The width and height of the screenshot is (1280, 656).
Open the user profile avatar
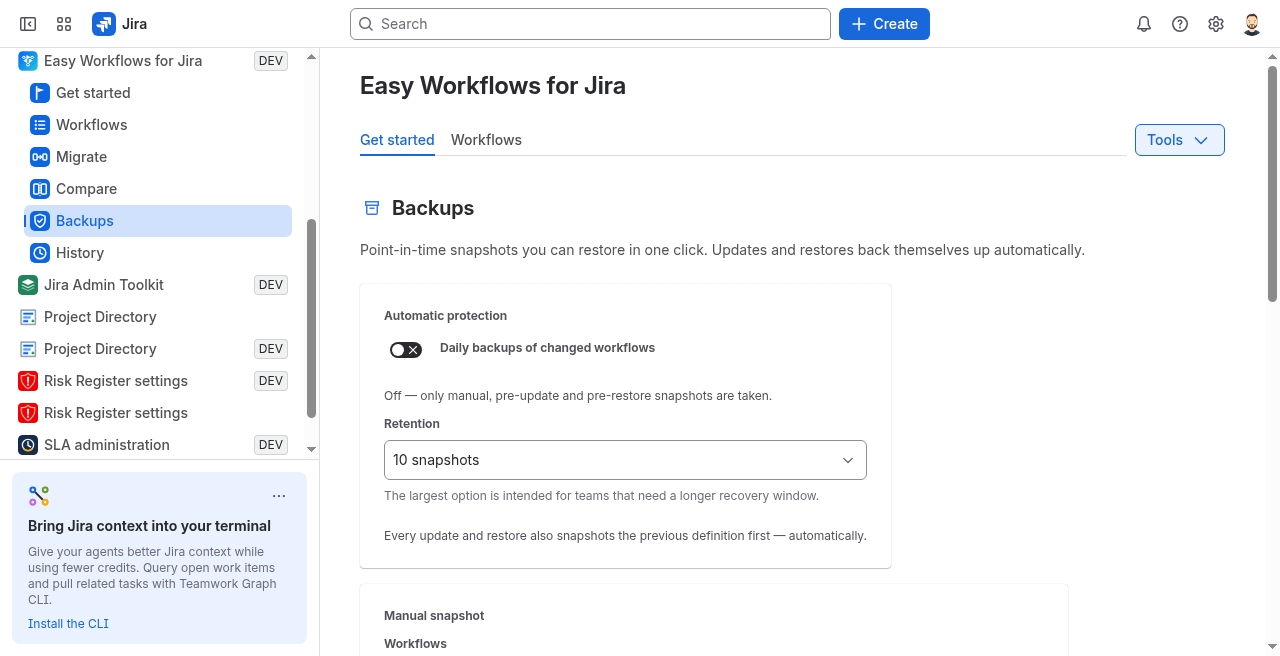click(x=1252, y=24)
